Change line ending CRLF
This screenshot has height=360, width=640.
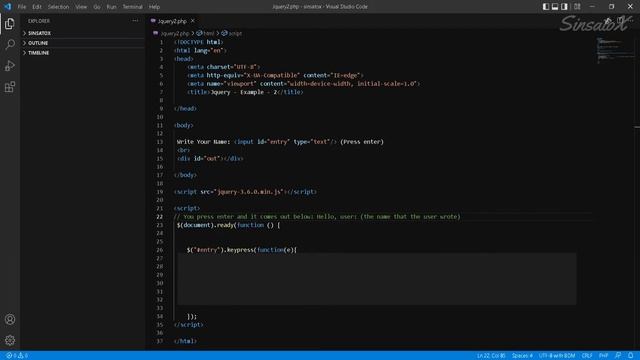pyautogui.click(x=587, y=356)
